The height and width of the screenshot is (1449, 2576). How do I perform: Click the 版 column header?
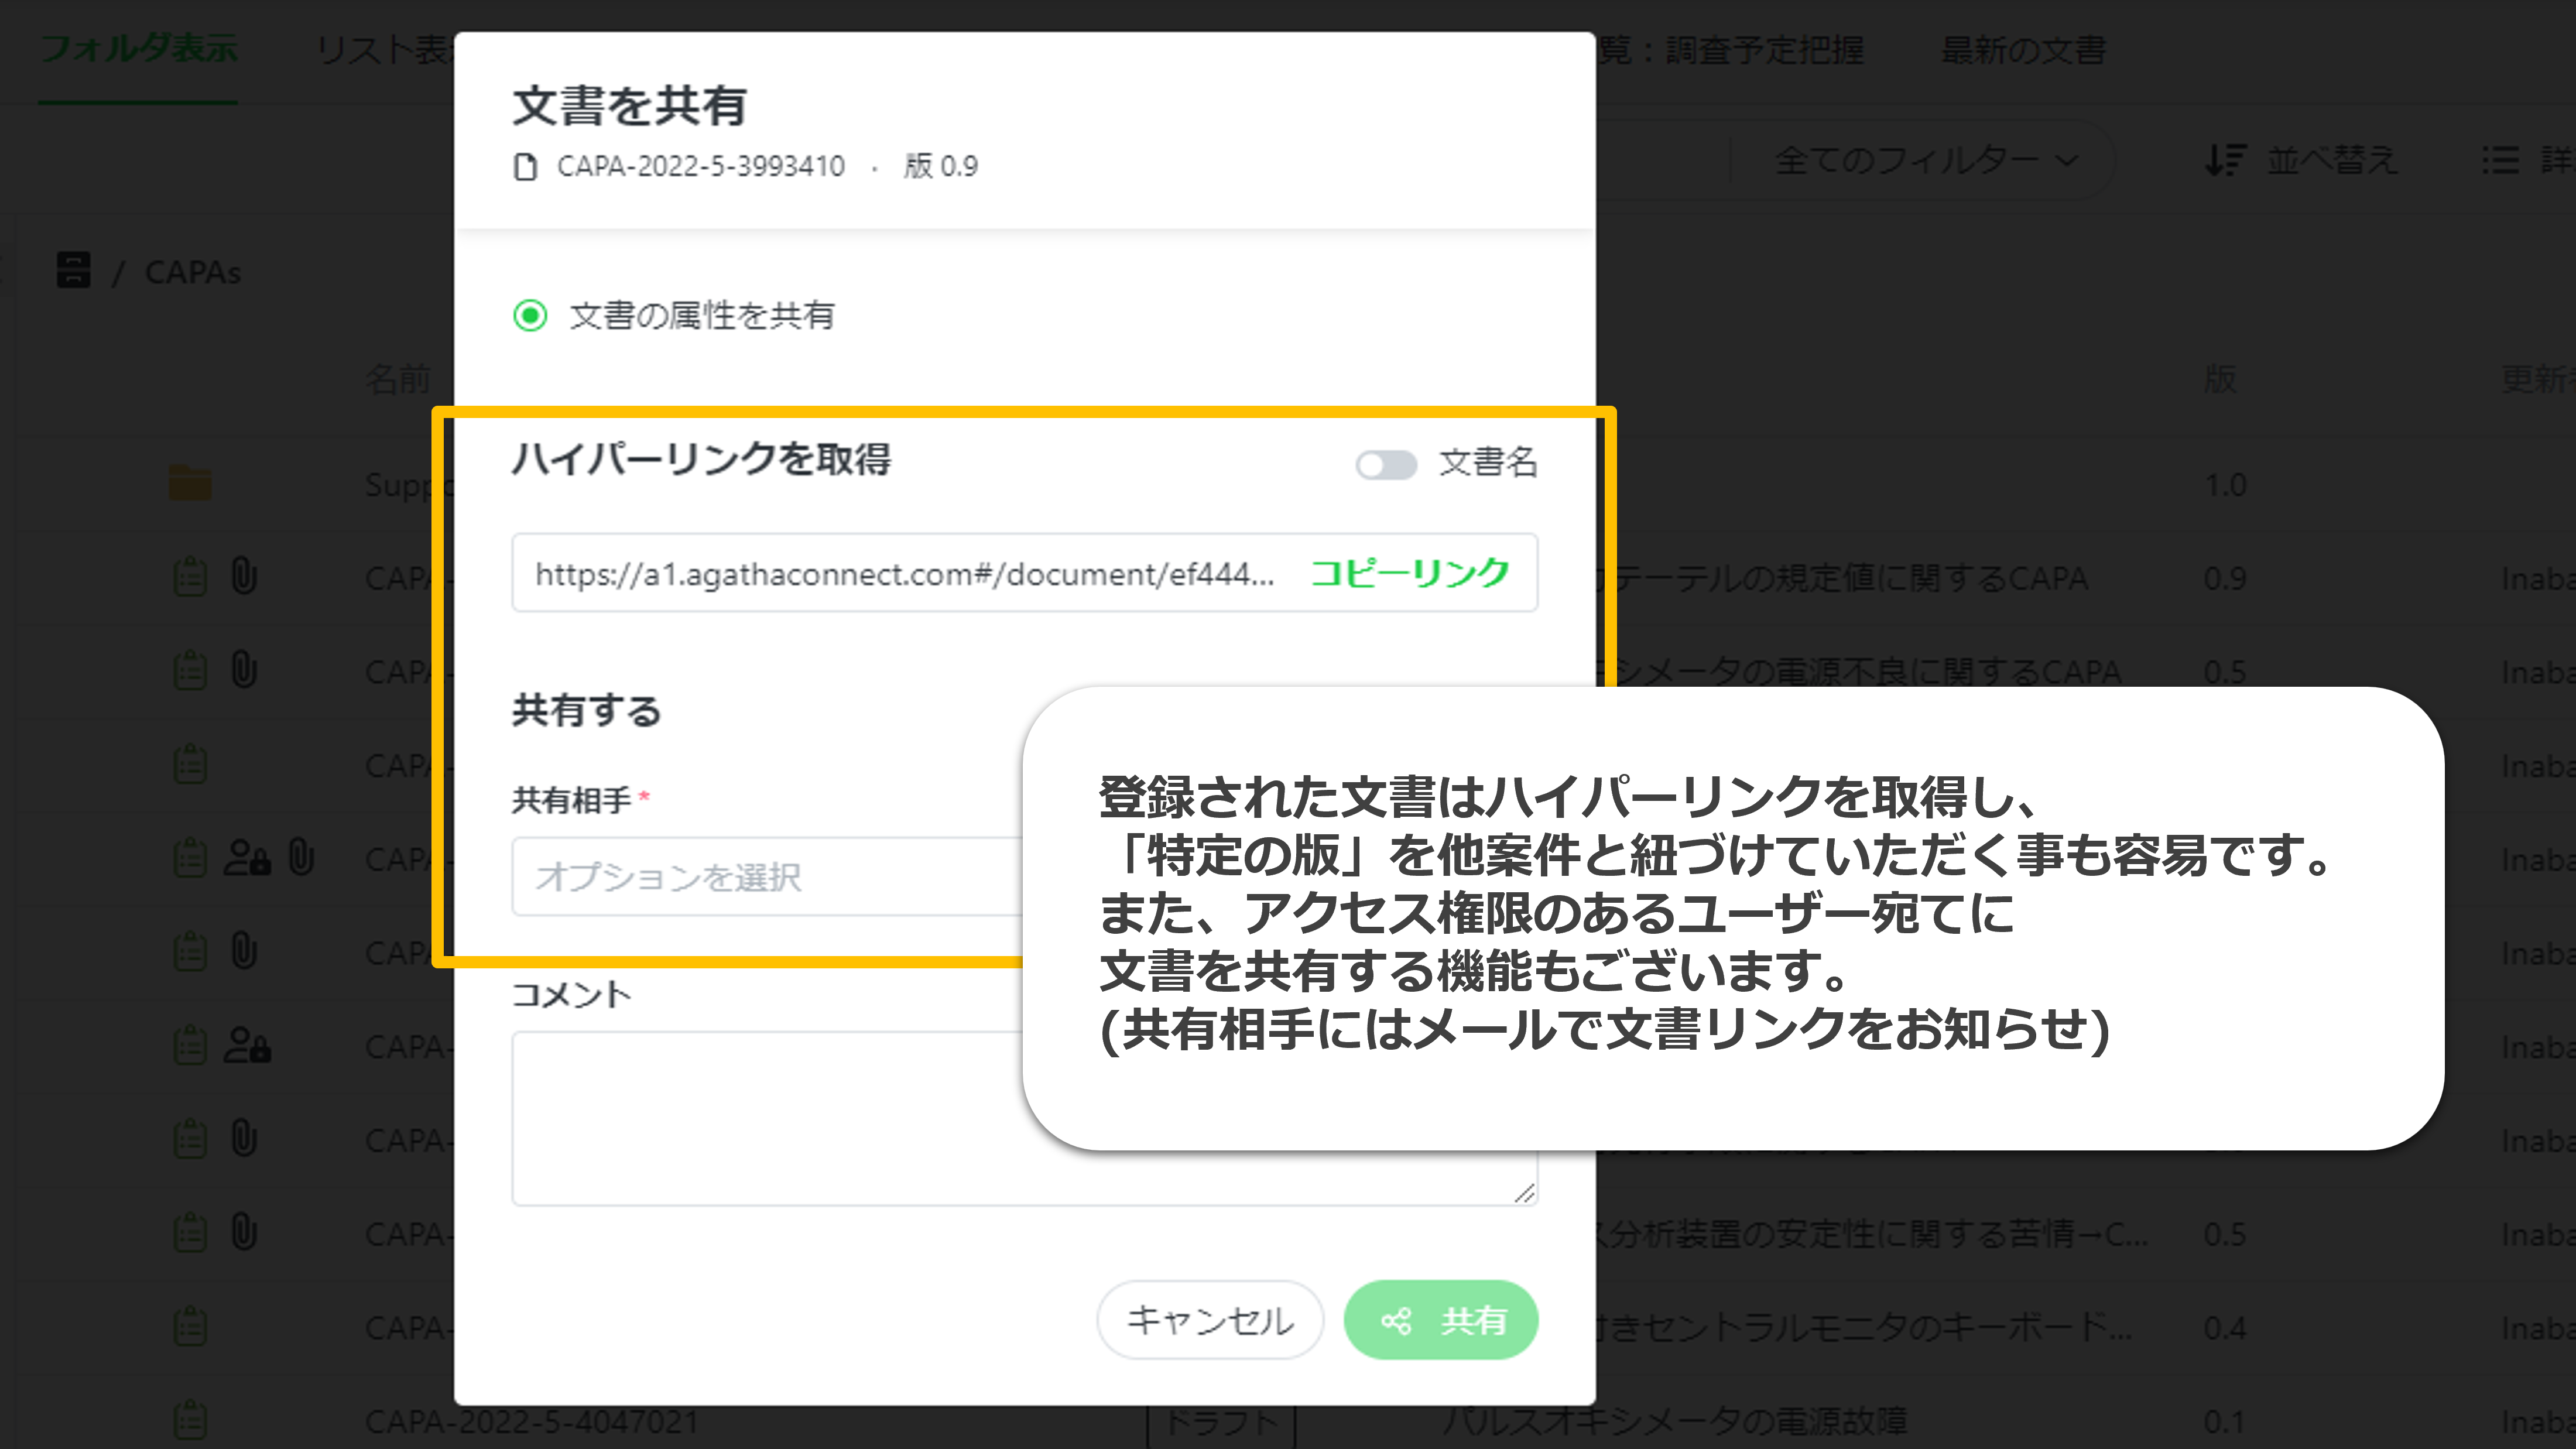point(2220,379)
